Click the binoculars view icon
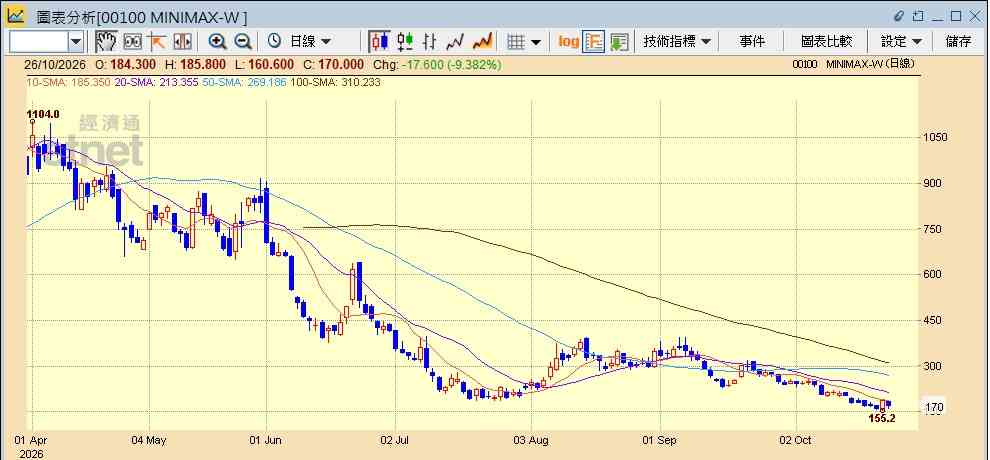The width and height of the screenshot is (990, 460). (x=132, y=42)
